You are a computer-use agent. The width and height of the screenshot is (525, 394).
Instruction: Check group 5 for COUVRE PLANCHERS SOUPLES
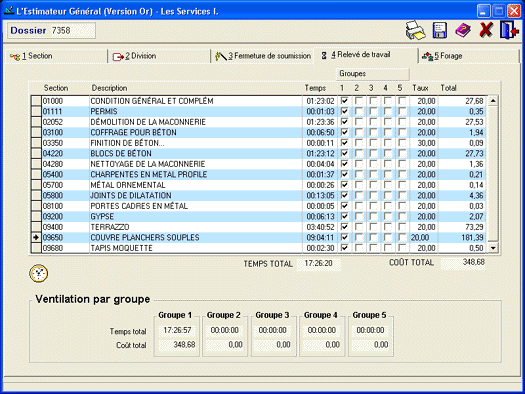click(402, 238)
